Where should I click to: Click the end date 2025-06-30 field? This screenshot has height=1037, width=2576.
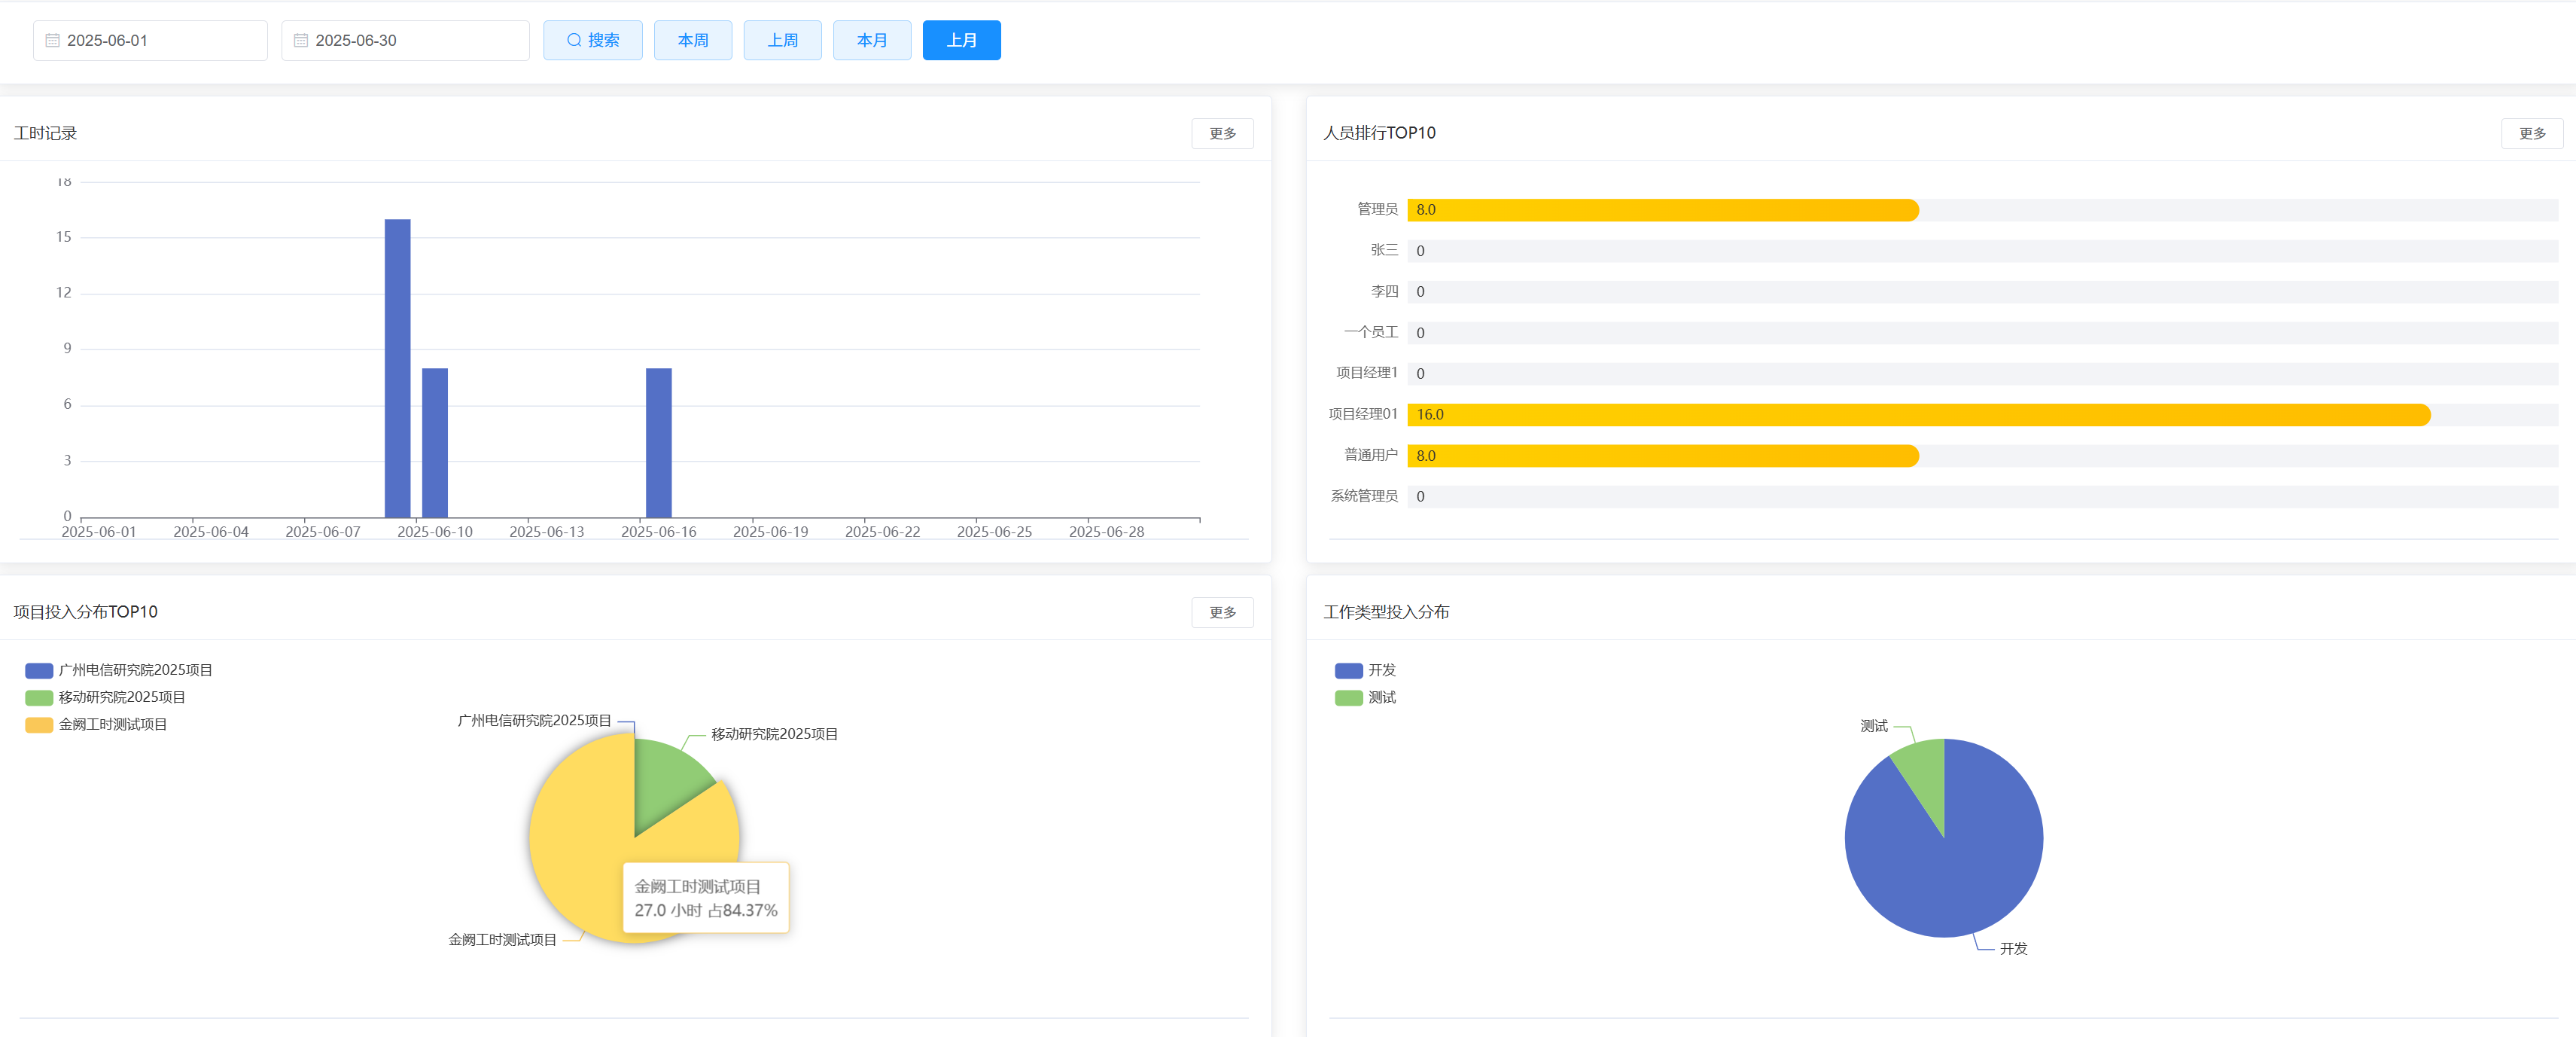tap(405, 41)
